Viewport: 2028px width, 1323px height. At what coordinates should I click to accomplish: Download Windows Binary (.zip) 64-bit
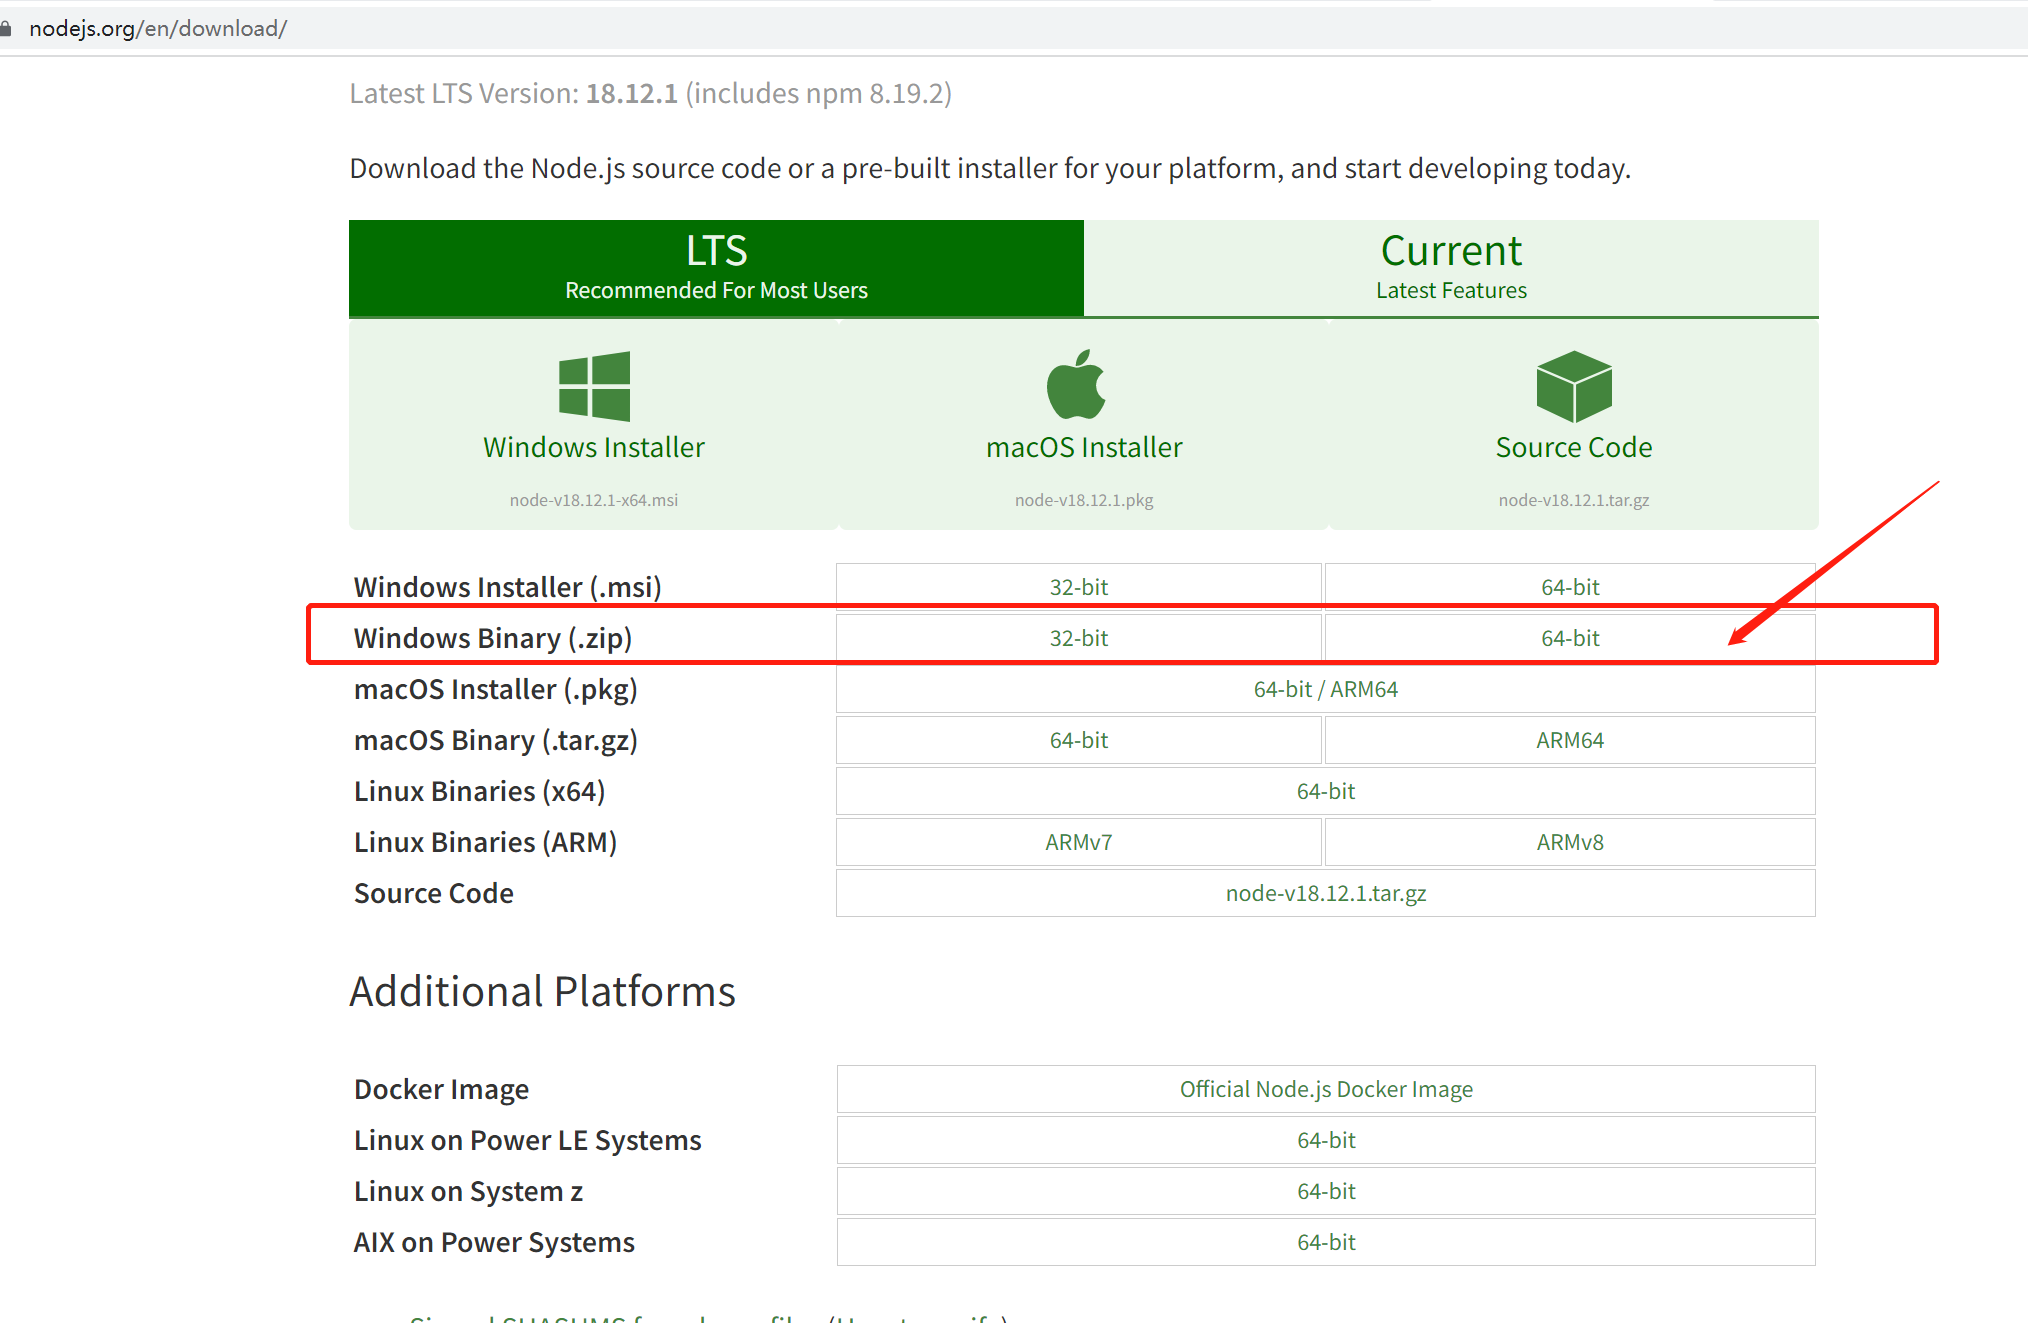[1570, 638]
